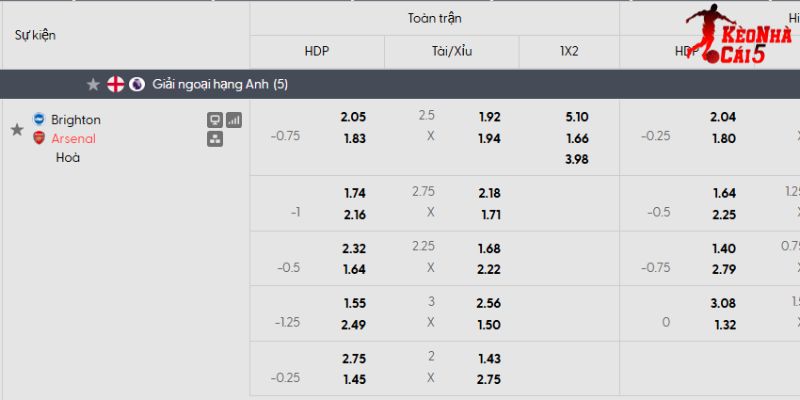Open the live stream monitor icon
The image size is (800, 400).
tap(214, 120)
